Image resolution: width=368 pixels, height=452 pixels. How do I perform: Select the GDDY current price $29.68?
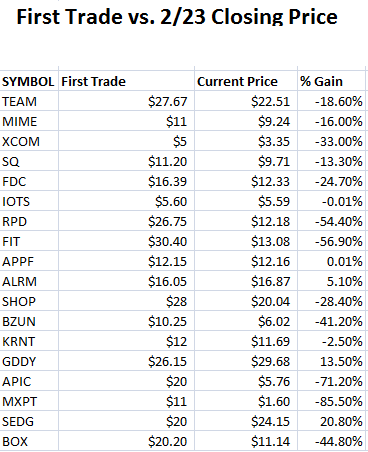tap(246, 361)
